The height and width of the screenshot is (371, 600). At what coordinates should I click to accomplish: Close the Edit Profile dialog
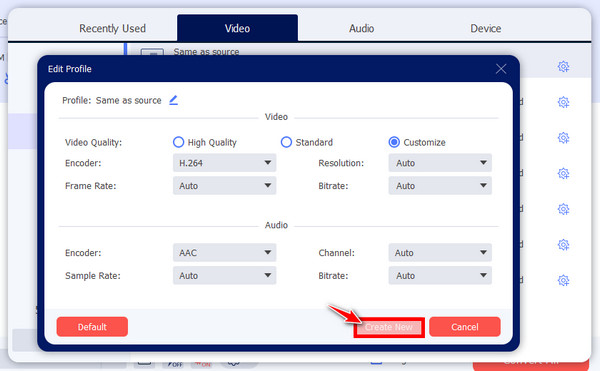point(501,69)
